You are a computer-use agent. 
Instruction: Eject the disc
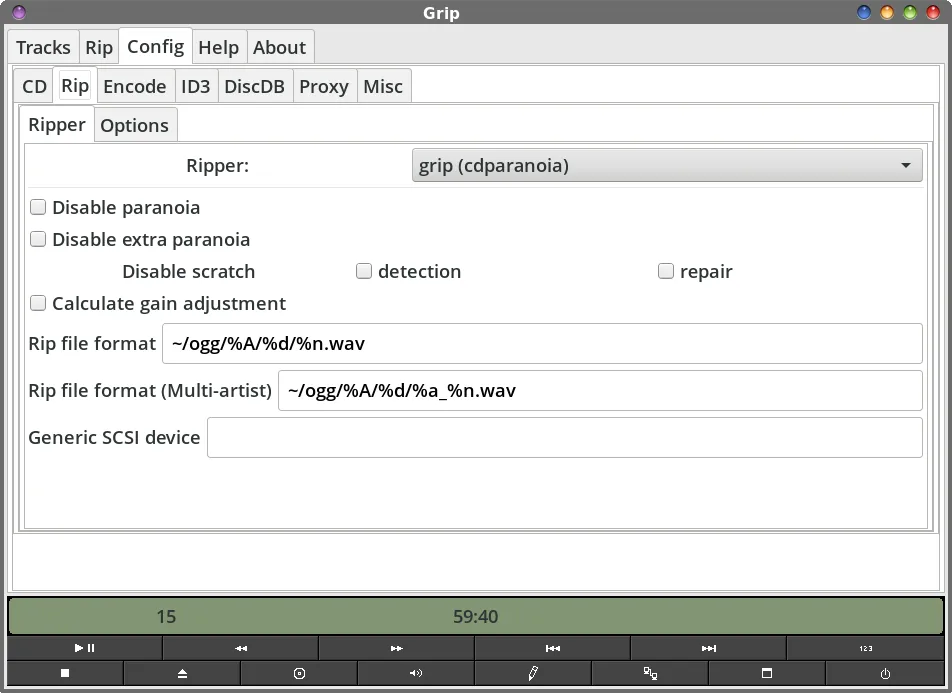pos(182,673)
